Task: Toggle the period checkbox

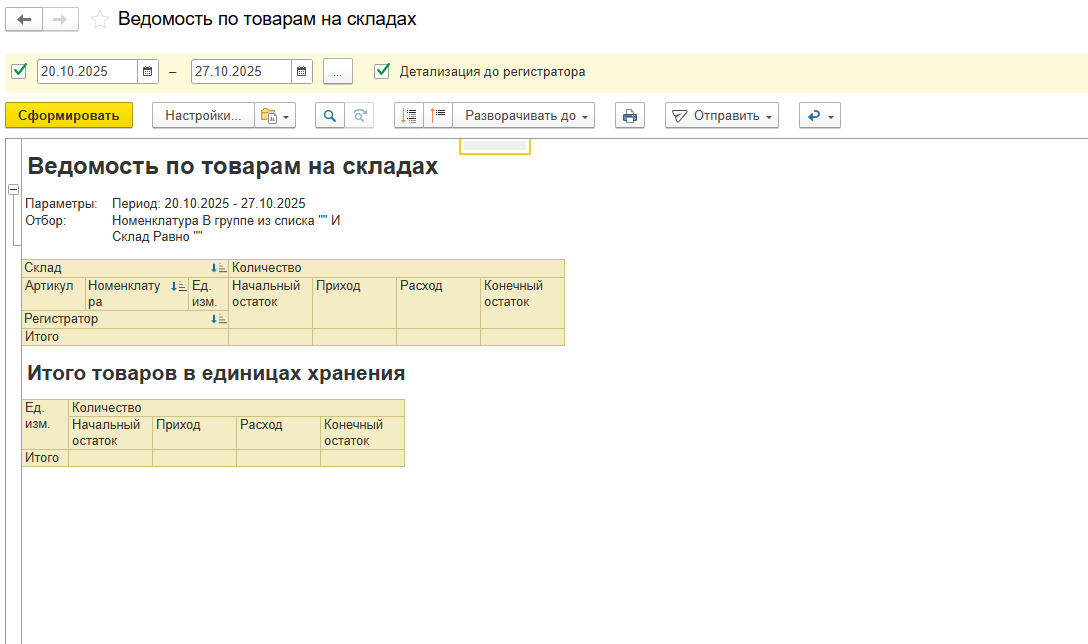Action: tap(18, 71)
